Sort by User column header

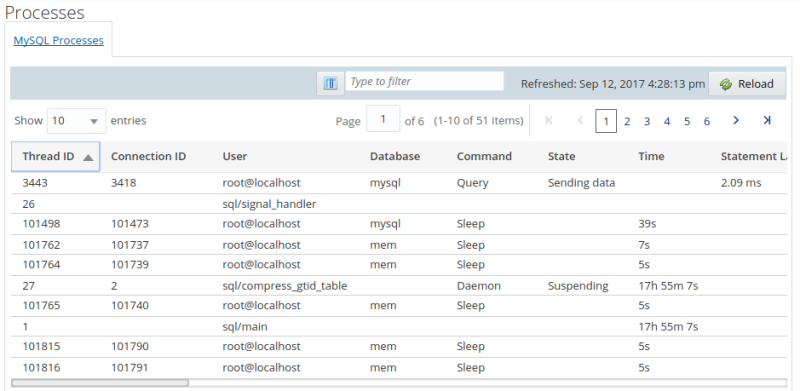(x=235, y=156)
